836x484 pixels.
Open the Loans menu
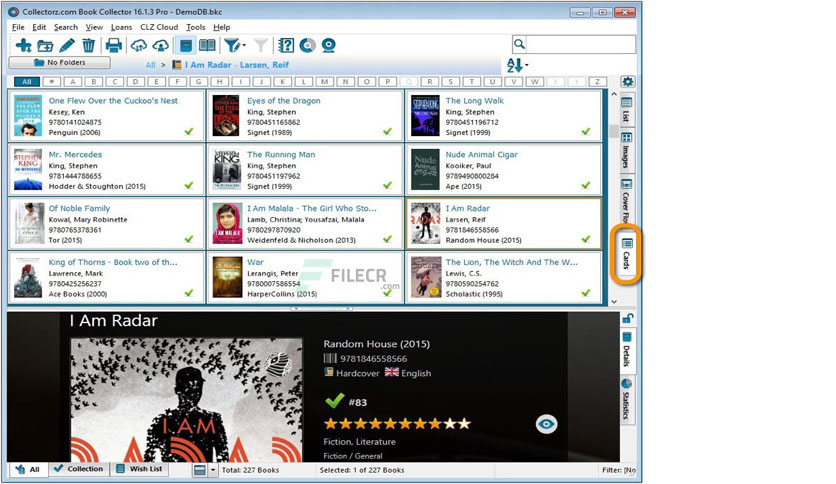[122, 27]
